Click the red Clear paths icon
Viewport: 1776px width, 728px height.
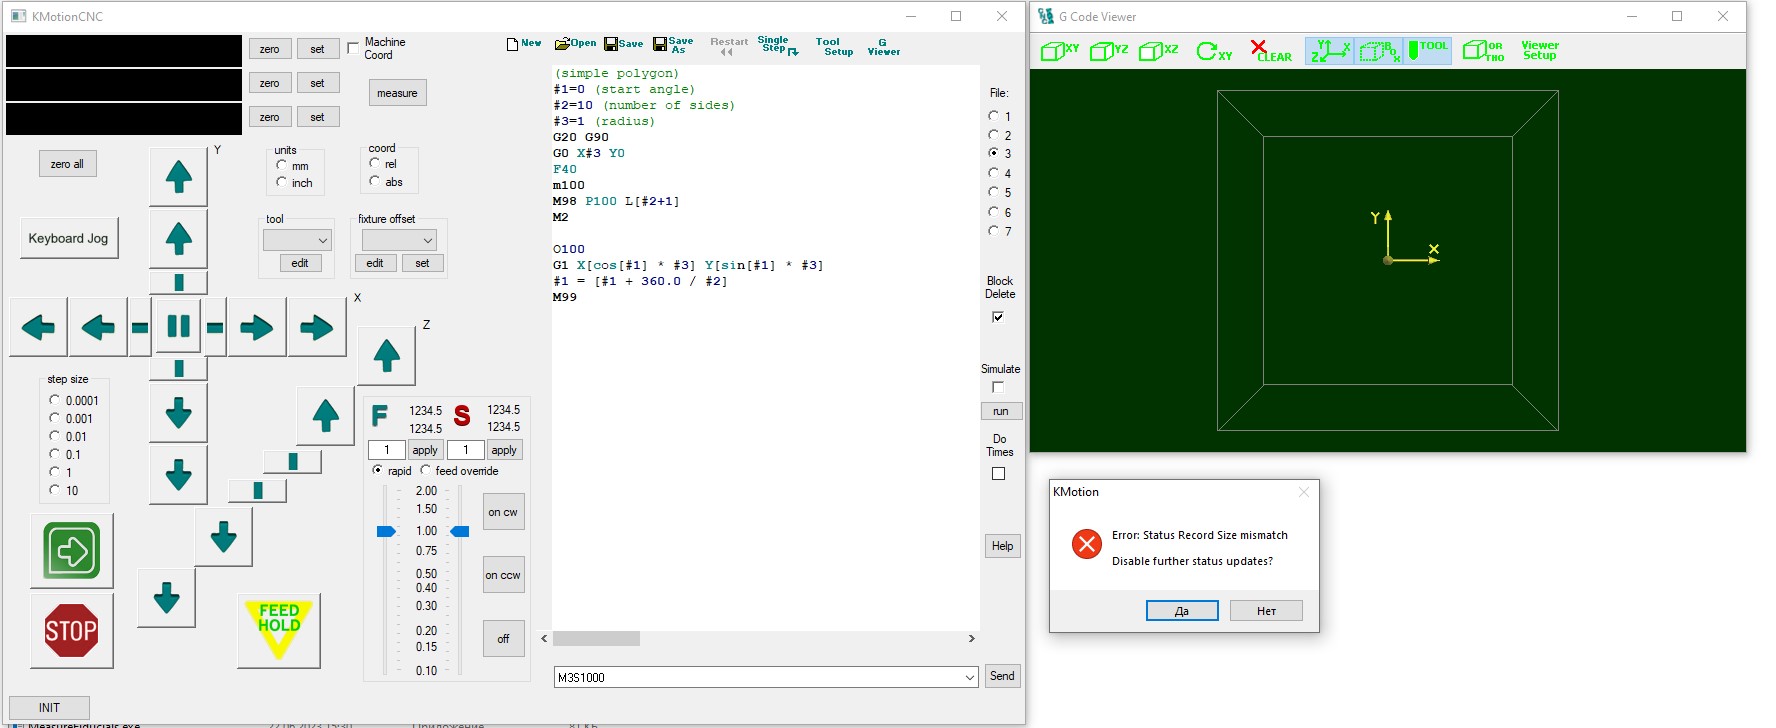pos(1271,51)
